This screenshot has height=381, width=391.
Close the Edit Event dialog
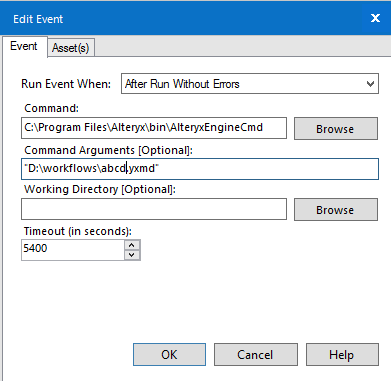click(x=375, y=18)
